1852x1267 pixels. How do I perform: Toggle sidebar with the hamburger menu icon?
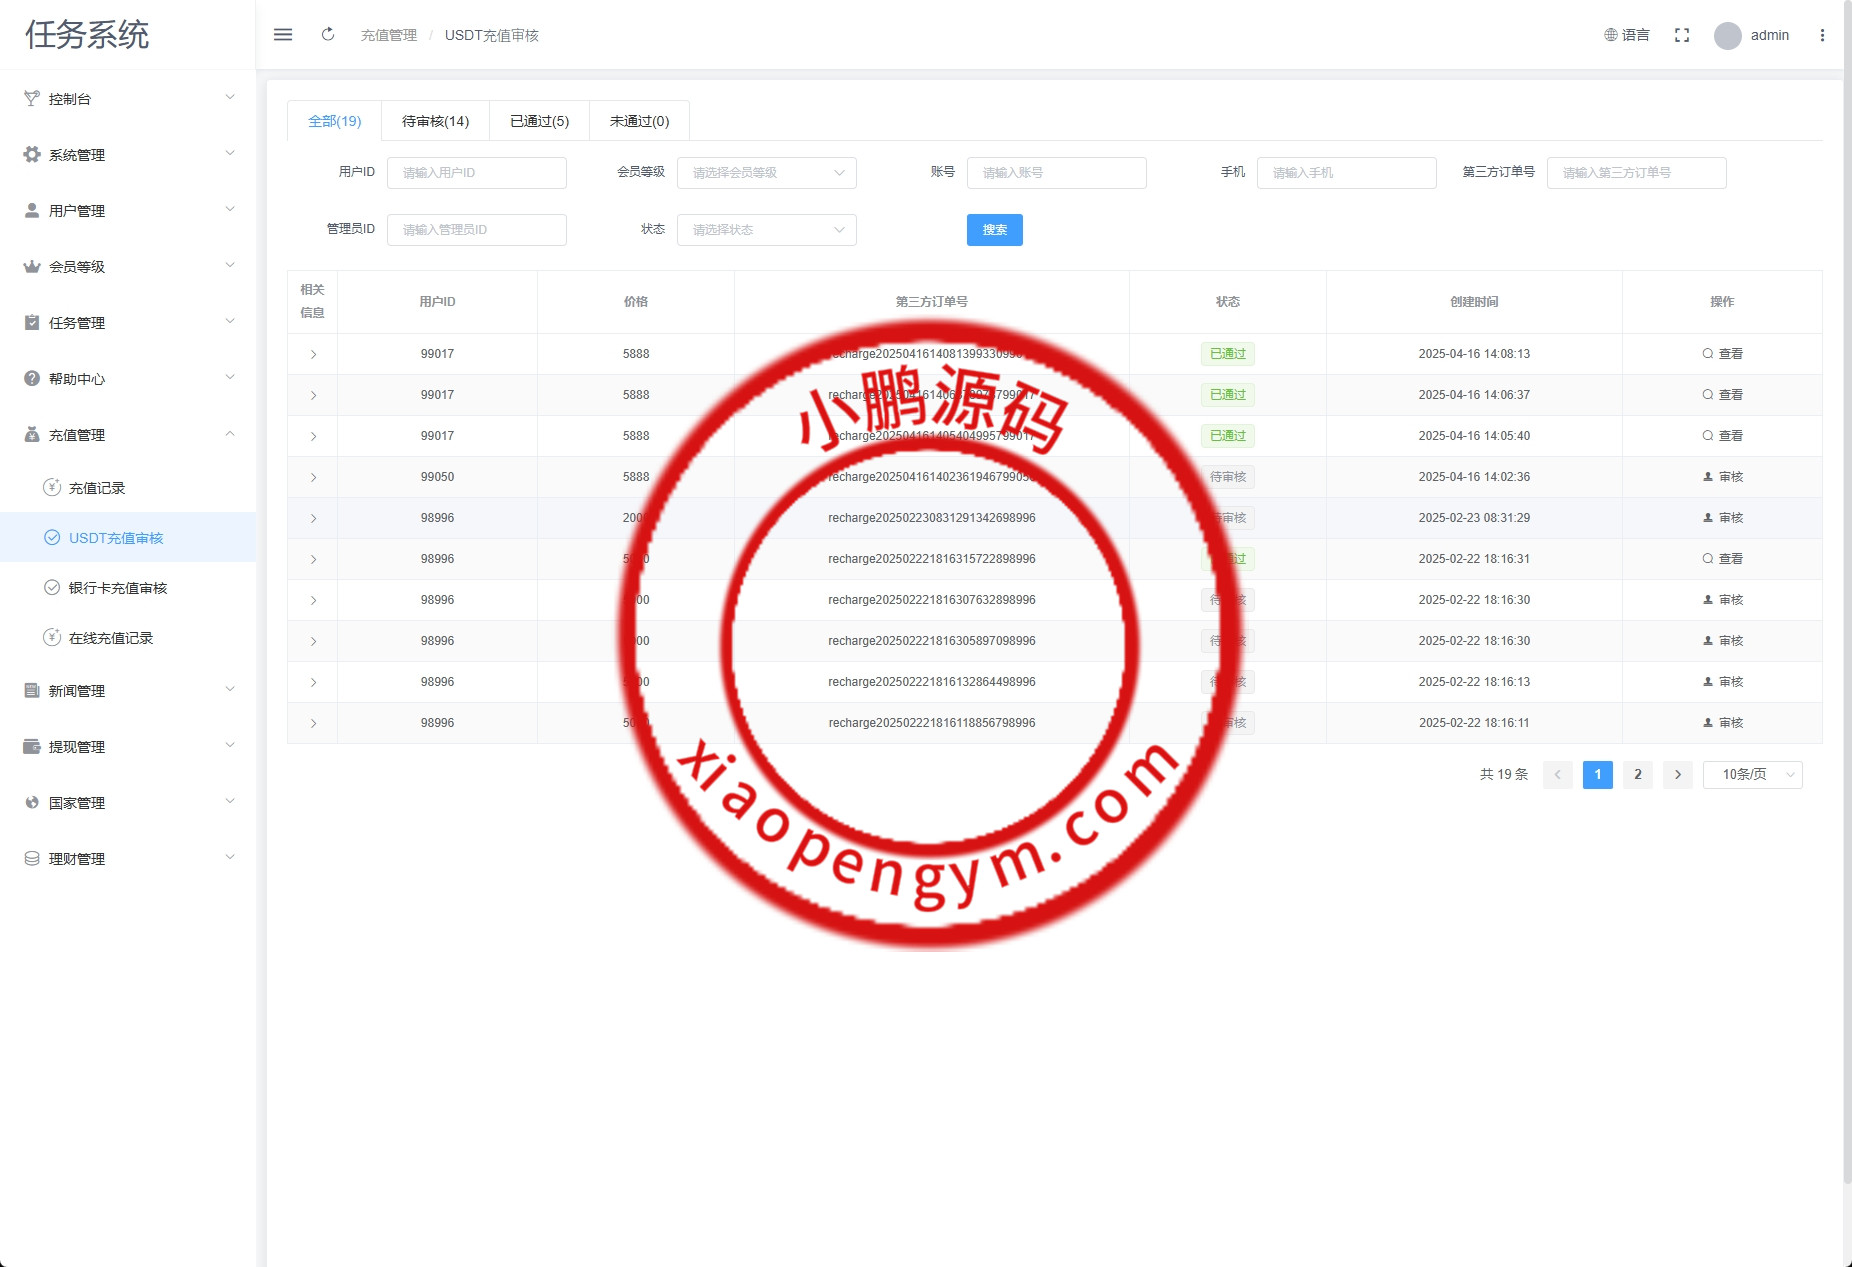(283, 35)
